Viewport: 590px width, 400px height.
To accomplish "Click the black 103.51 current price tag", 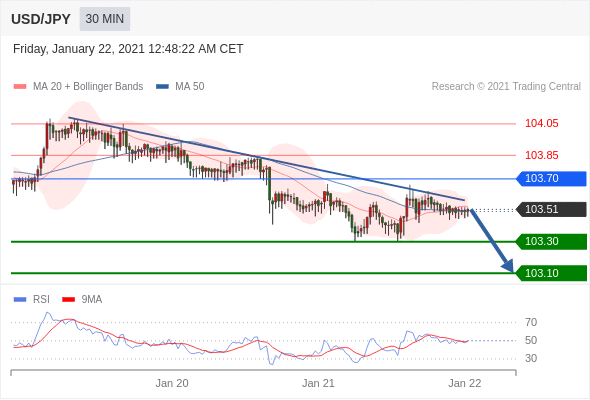I will pyautogui.click(x=551, y=210).
